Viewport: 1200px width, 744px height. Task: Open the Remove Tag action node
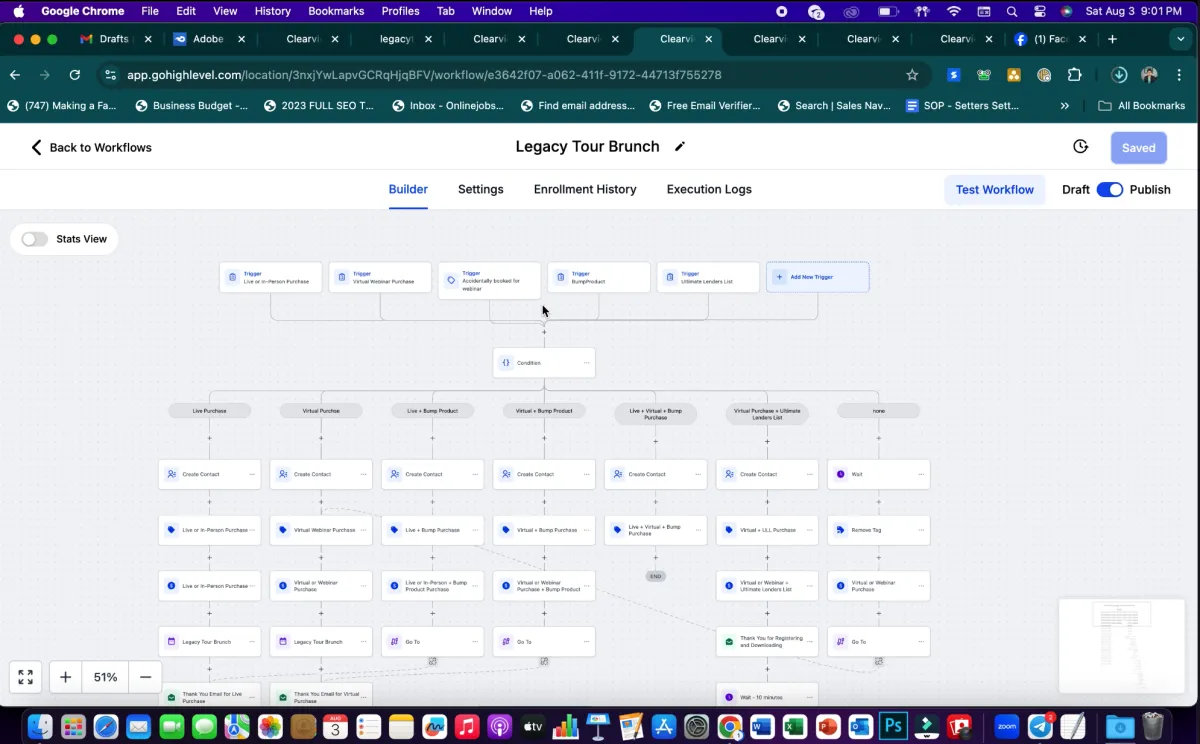coord(879,530)
